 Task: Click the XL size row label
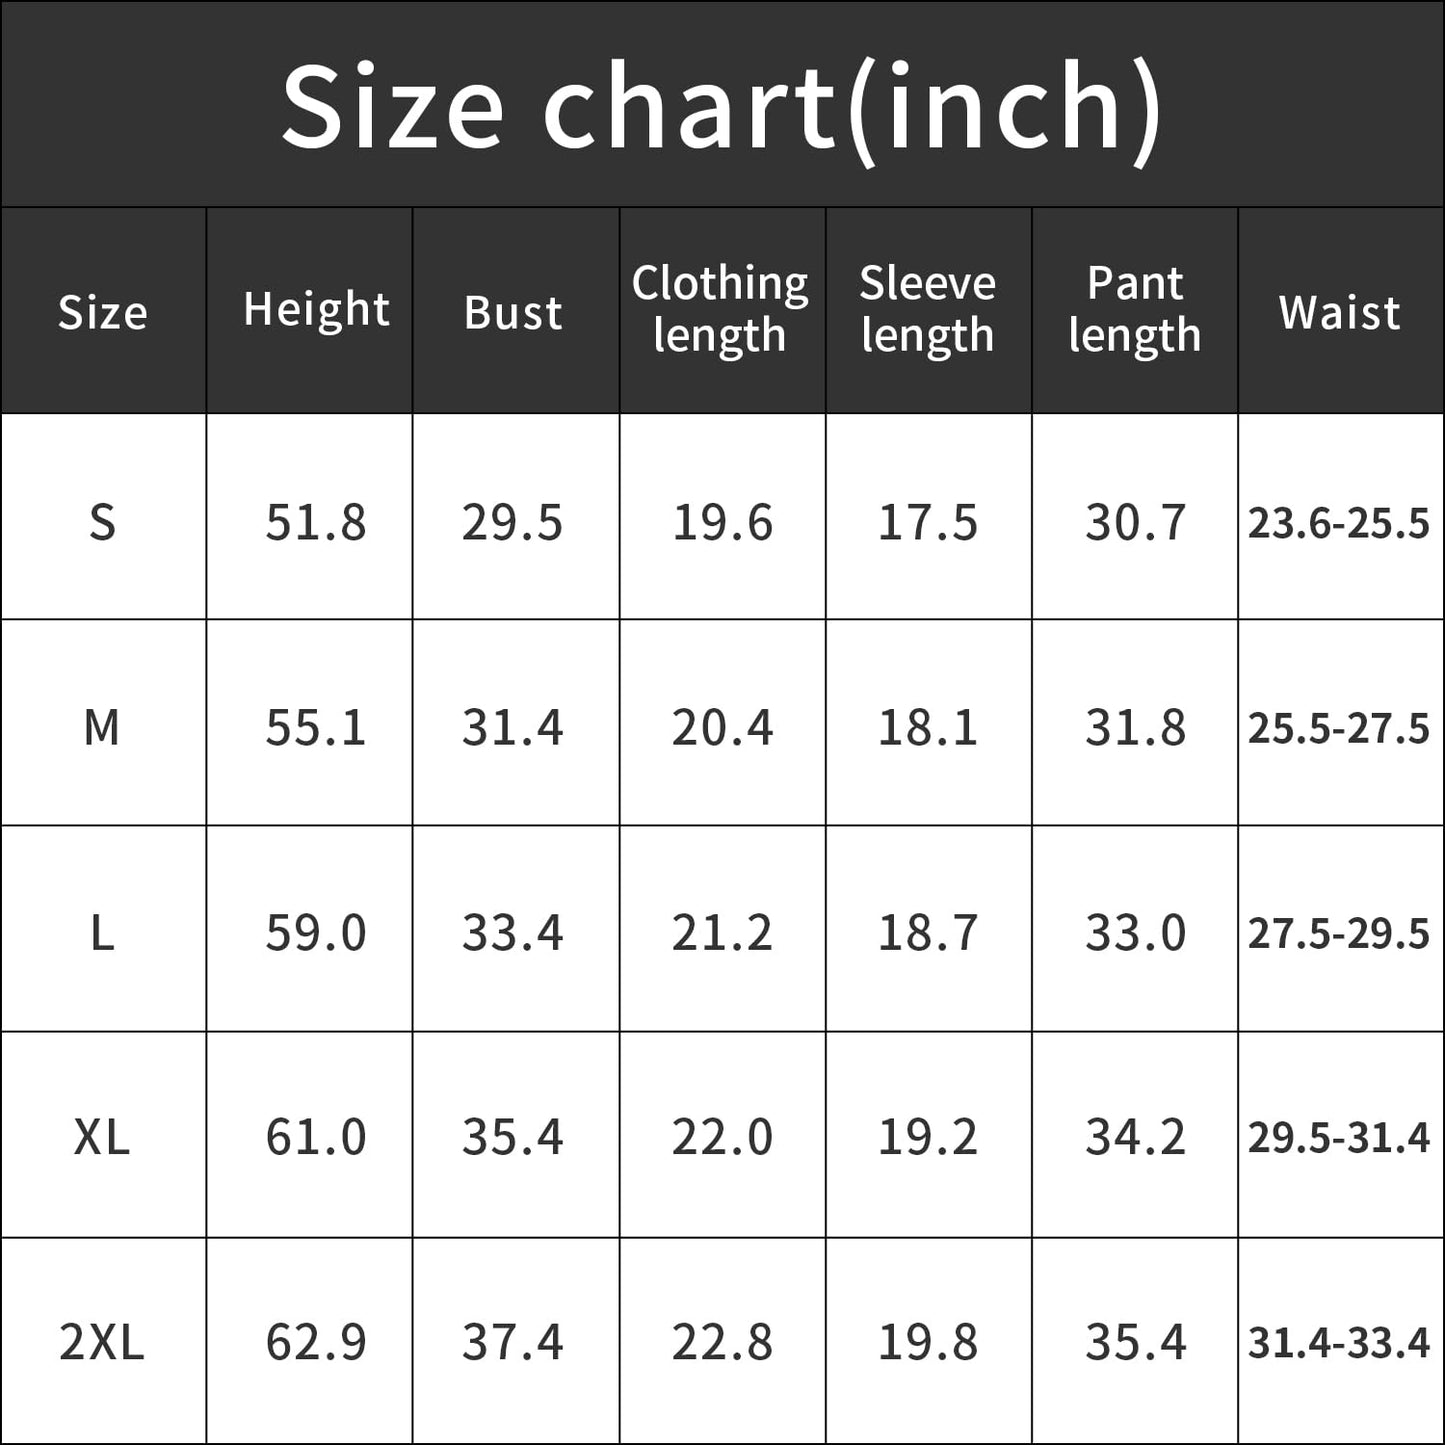[x=102, y=1138]
